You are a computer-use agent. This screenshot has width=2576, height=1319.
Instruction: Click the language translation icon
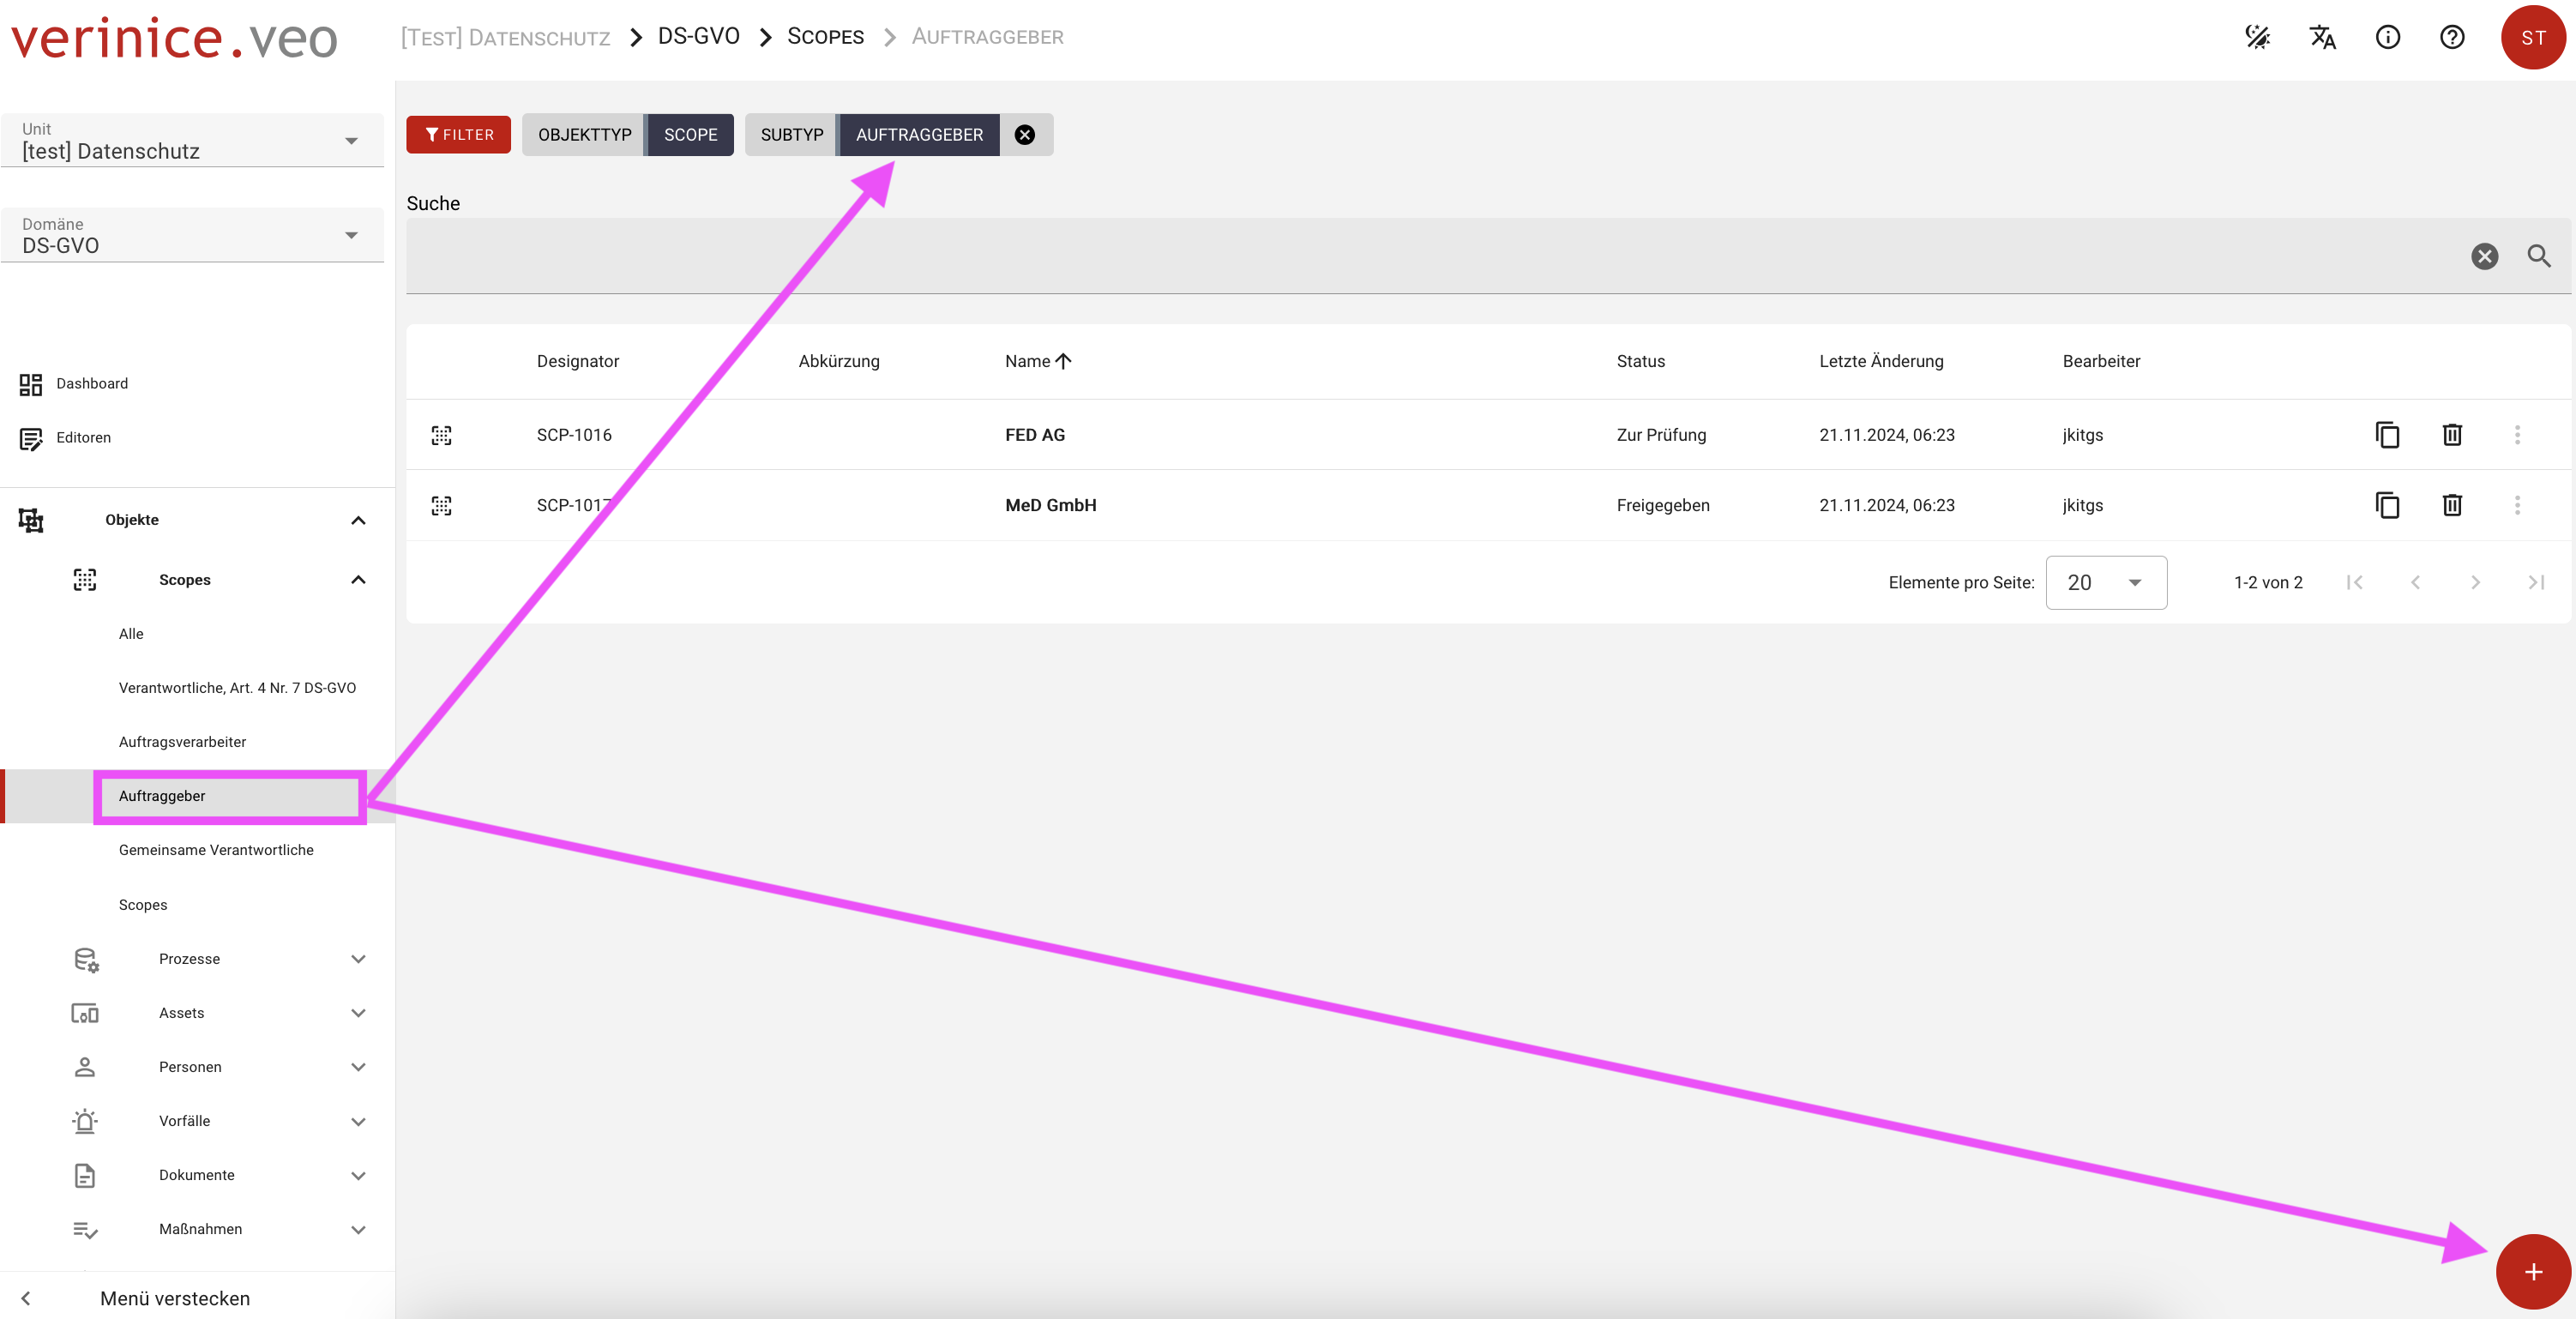click(x=2322, y=37)
